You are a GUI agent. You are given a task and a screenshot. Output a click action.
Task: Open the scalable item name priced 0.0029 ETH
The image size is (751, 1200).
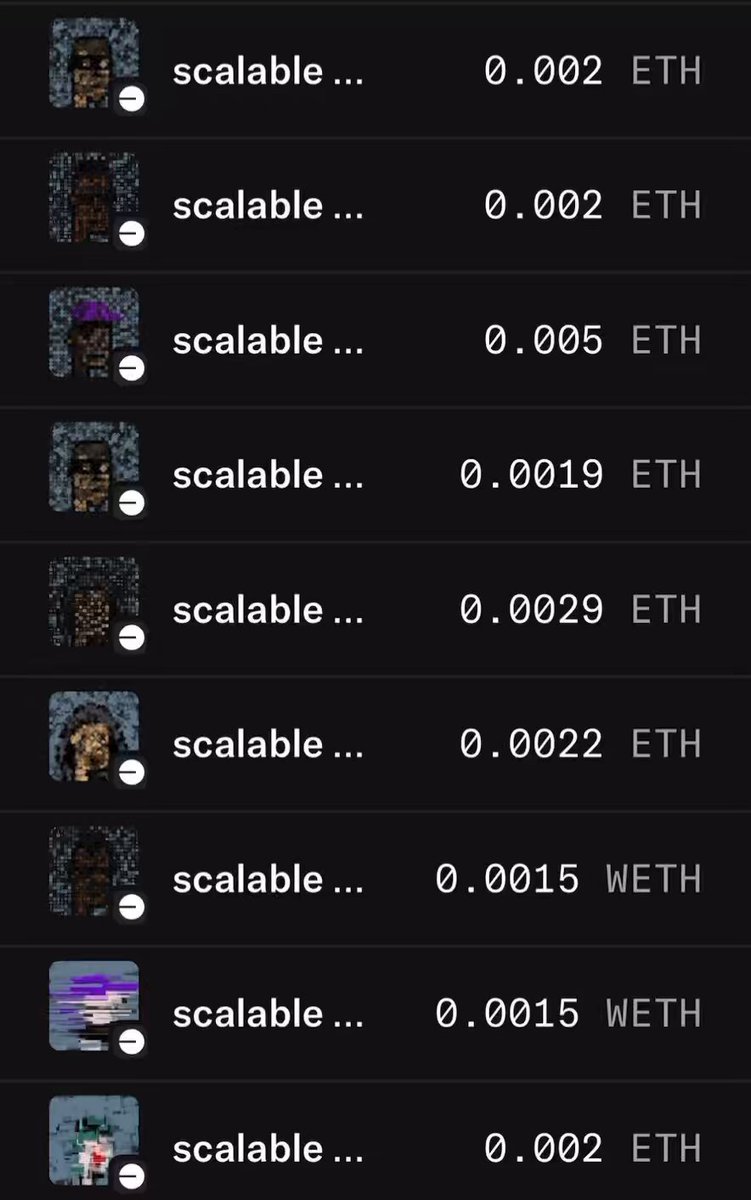pos(268,610)
